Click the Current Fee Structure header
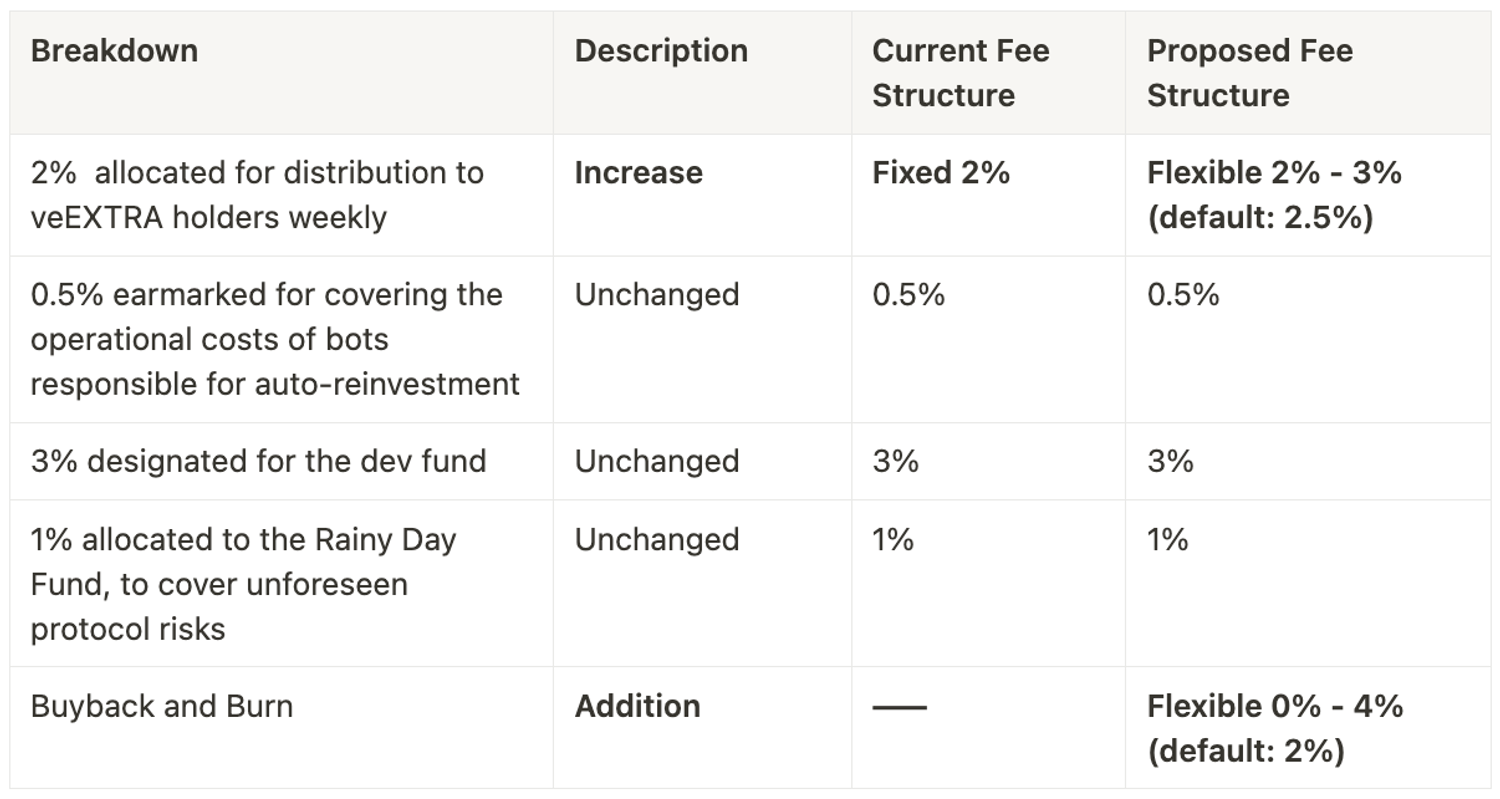 (960, 73)
